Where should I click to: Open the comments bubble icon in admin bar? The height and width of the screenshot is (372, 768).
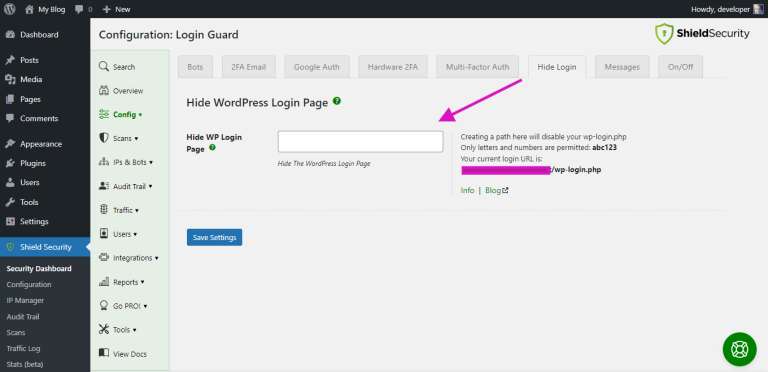click(79, 9)
